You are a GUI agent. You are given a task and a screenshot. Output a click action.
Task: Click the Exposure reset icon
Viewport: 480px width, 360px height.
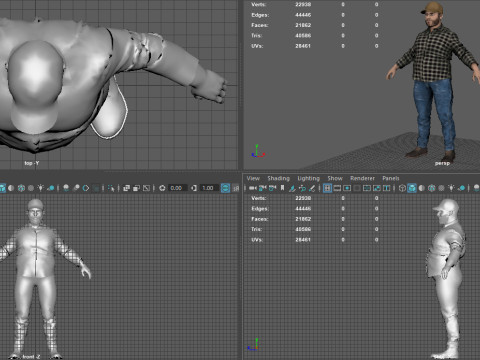tap(162, 188)
